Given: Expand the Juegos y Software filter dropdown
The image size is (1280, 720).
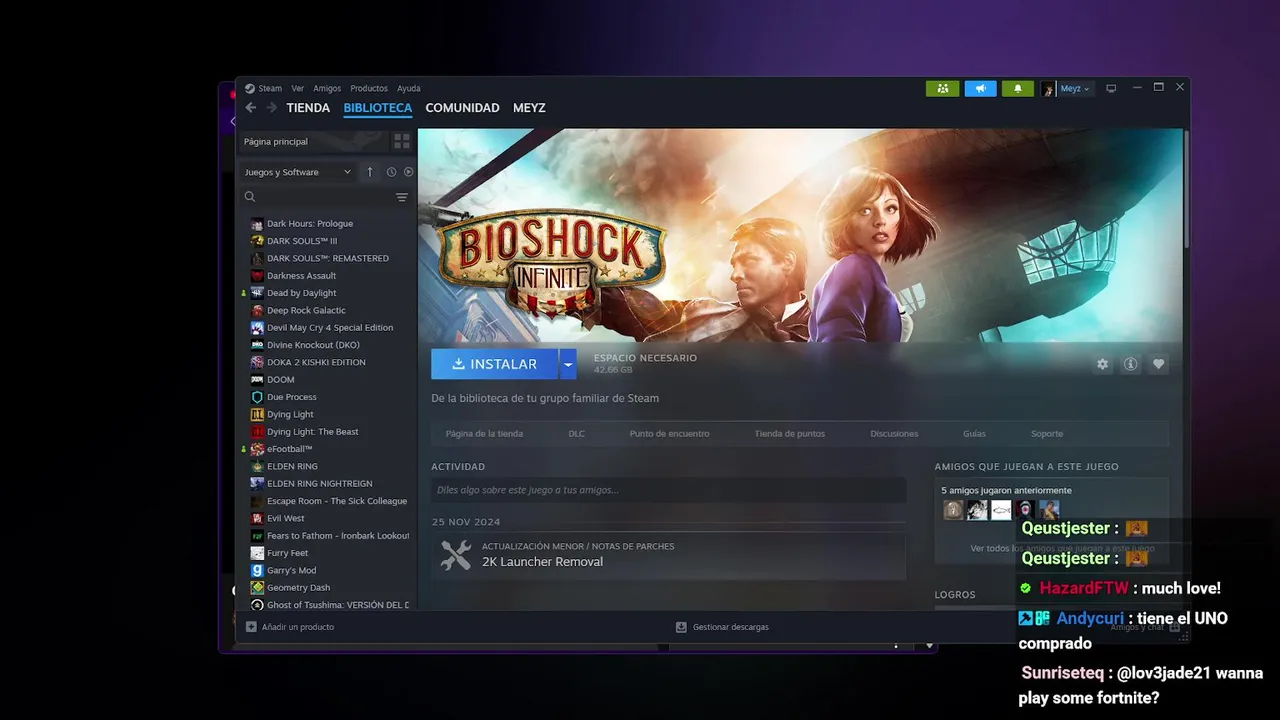Looking at the screenshot, I should [x=298, y=172].
